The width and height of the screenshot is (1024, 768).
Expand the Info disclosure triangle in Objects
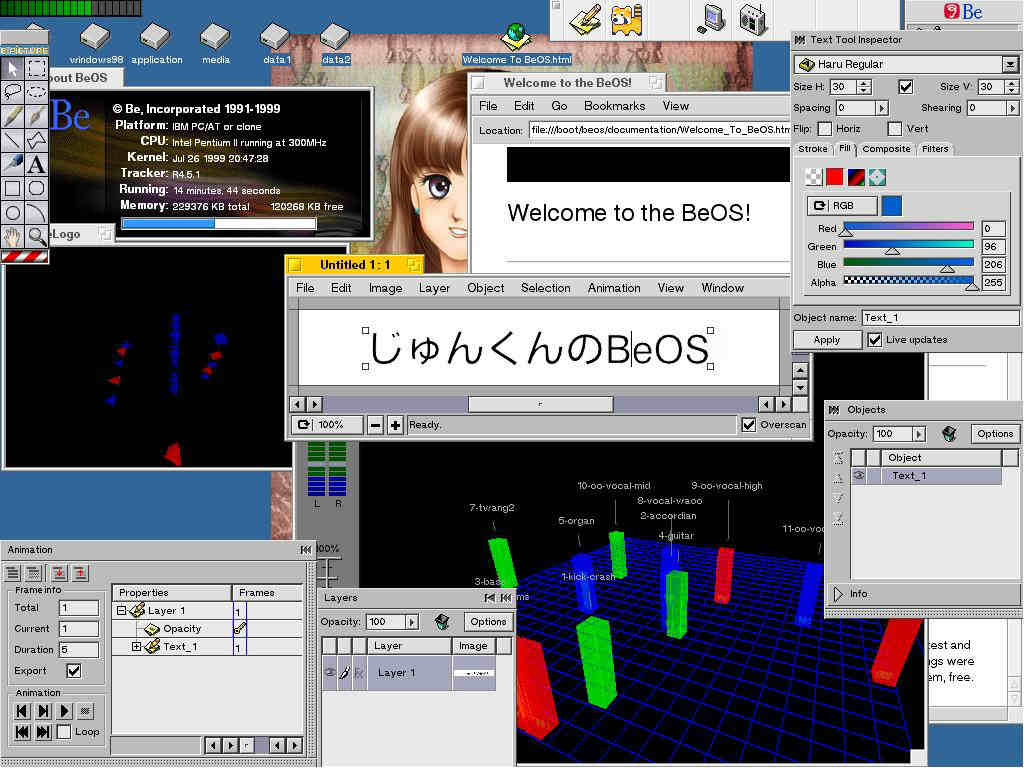click(839, 594)
